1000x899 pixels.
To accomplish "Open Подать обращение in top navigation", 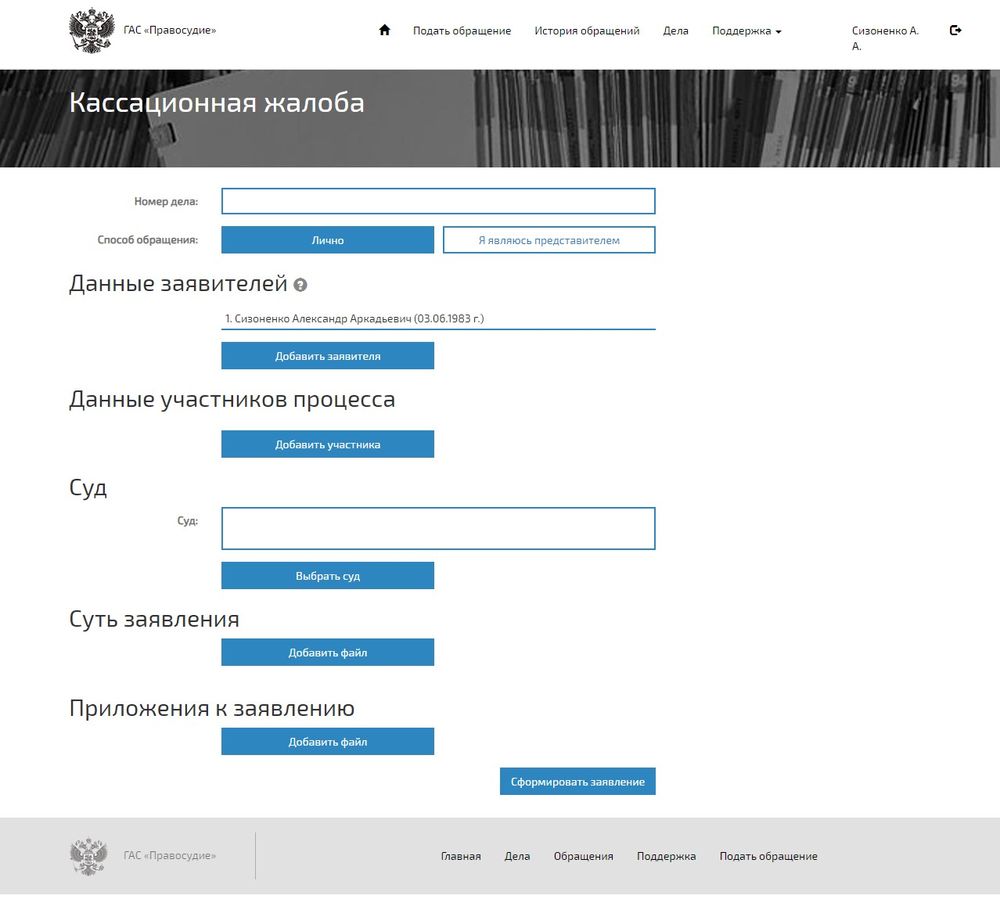I will pos(462,31).
